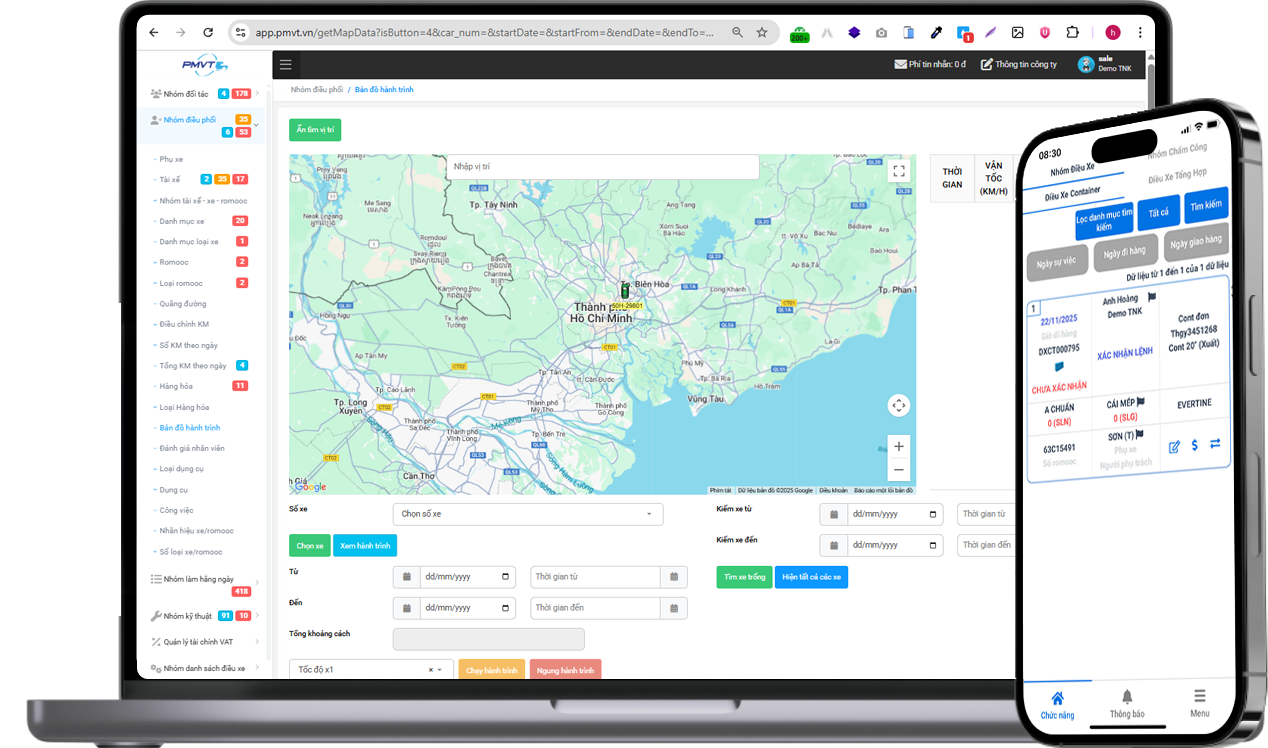The height and width of the screenshot is (748, 1268).
Task: Reload the page in the browser
Action: (207, 32)
